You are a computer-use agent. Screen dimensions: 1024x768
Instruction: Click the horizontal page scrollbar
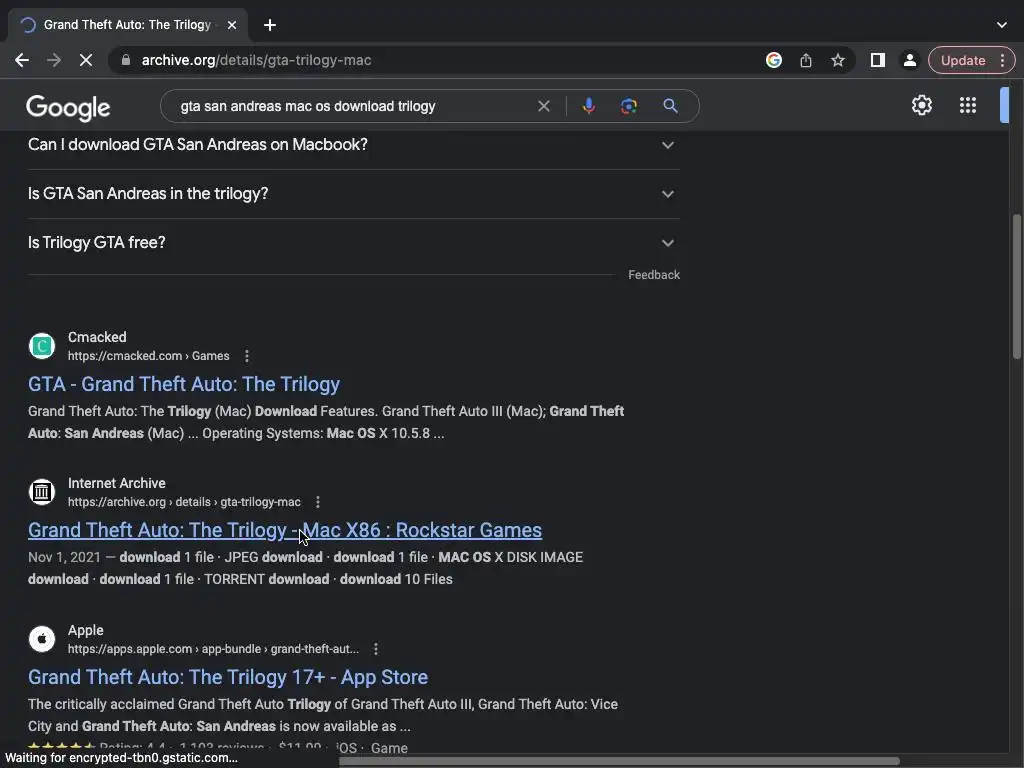[x=619, y=761]
